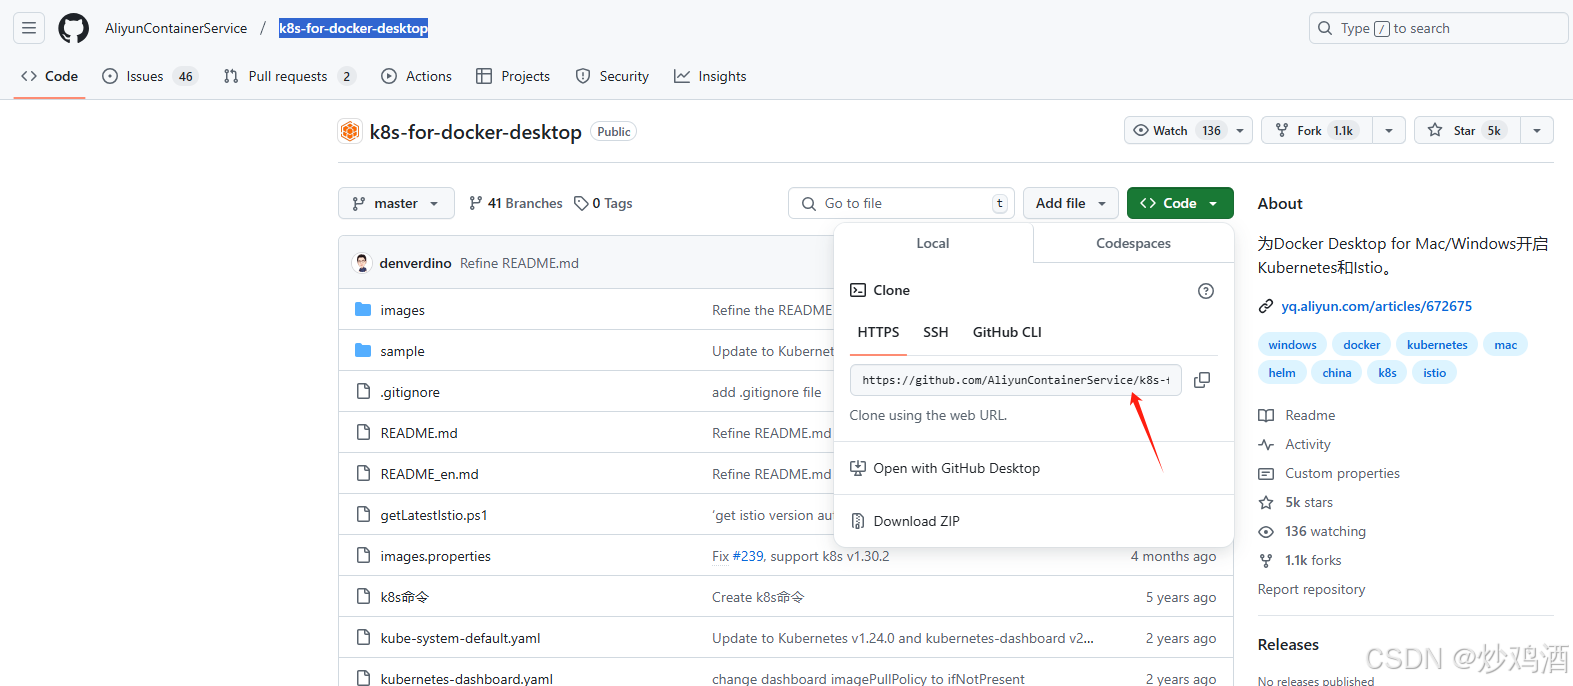This screenshot has height=686, width=1573.
Task: Open the getLatestIstio.ps1 file
Action: point(434,515)
